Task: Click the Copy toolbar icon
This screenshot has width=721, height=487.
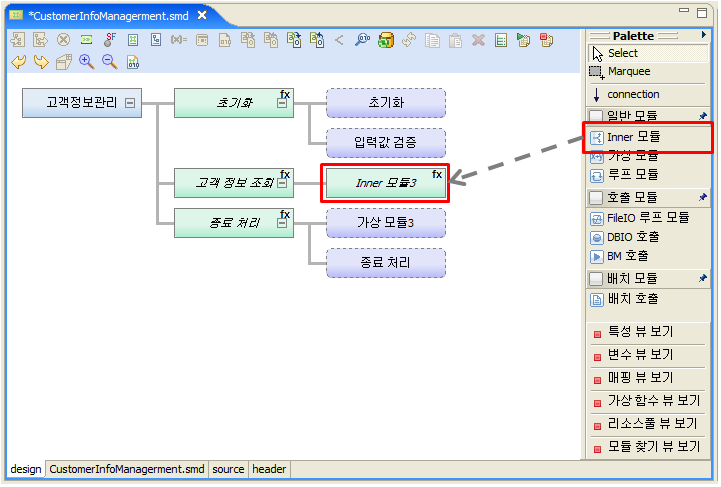Action: click(x=432, y=40)
